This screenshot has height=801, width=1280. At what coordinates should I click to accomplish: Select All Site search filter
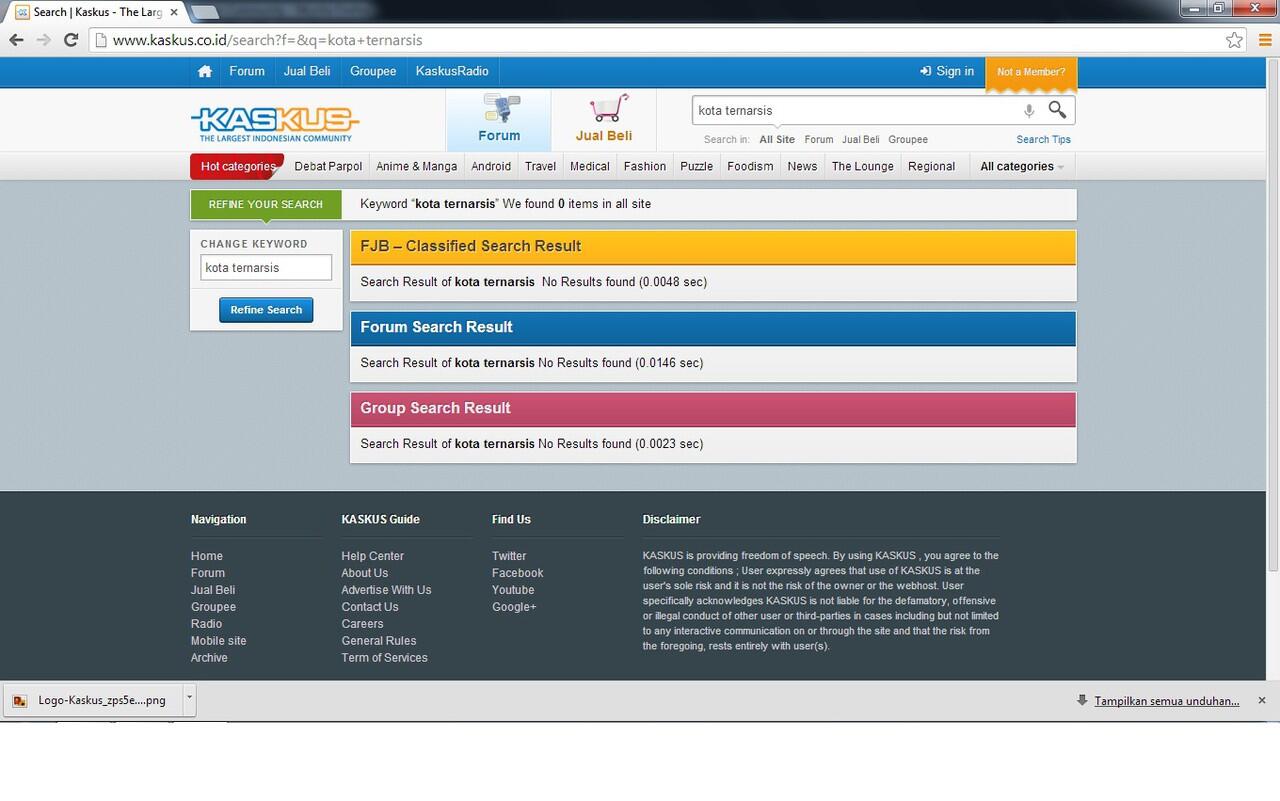(777, 140)
